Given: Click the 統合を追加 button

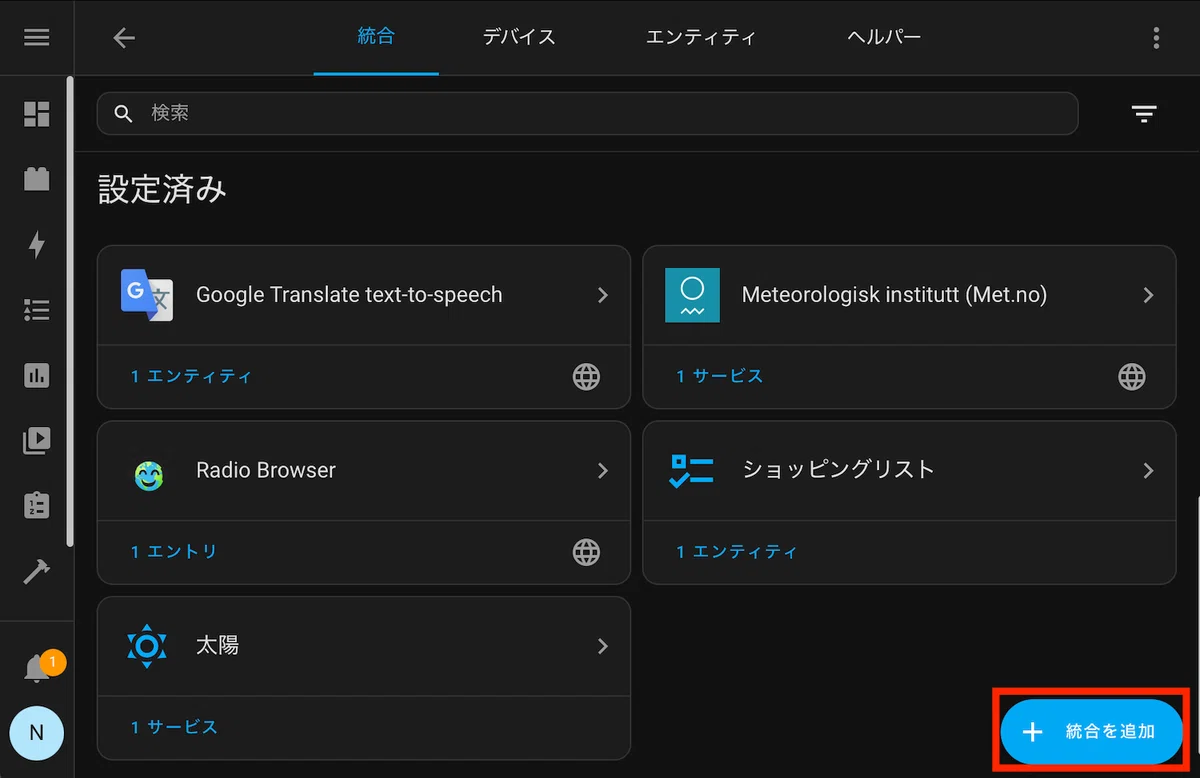Looking at the screenshot, I should 1091,732.
